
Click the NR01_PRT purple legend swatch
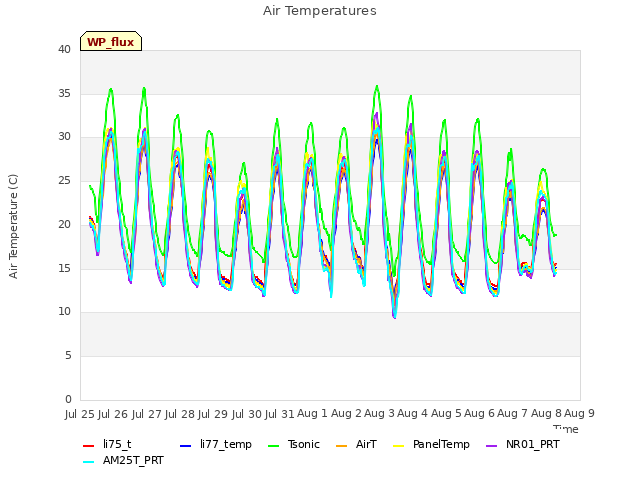[x=492, y=446]
